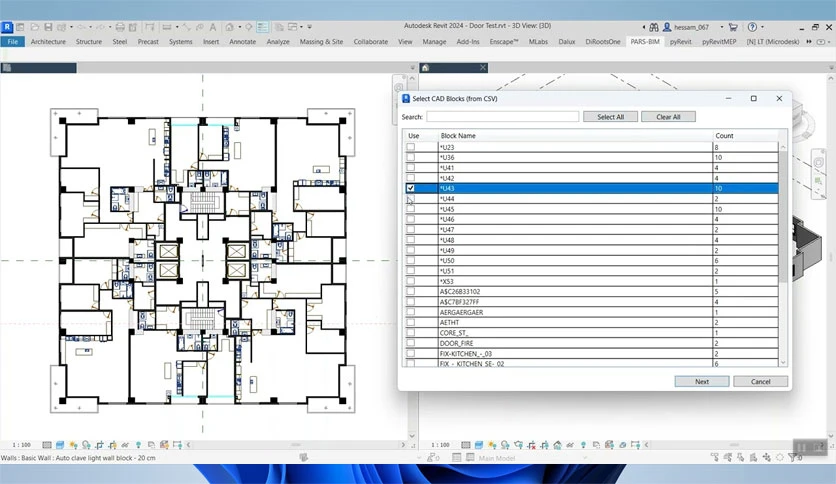Click the block list vertical scrollbar
The width and height of the screenshot is (836, 484).
(783, 216)
